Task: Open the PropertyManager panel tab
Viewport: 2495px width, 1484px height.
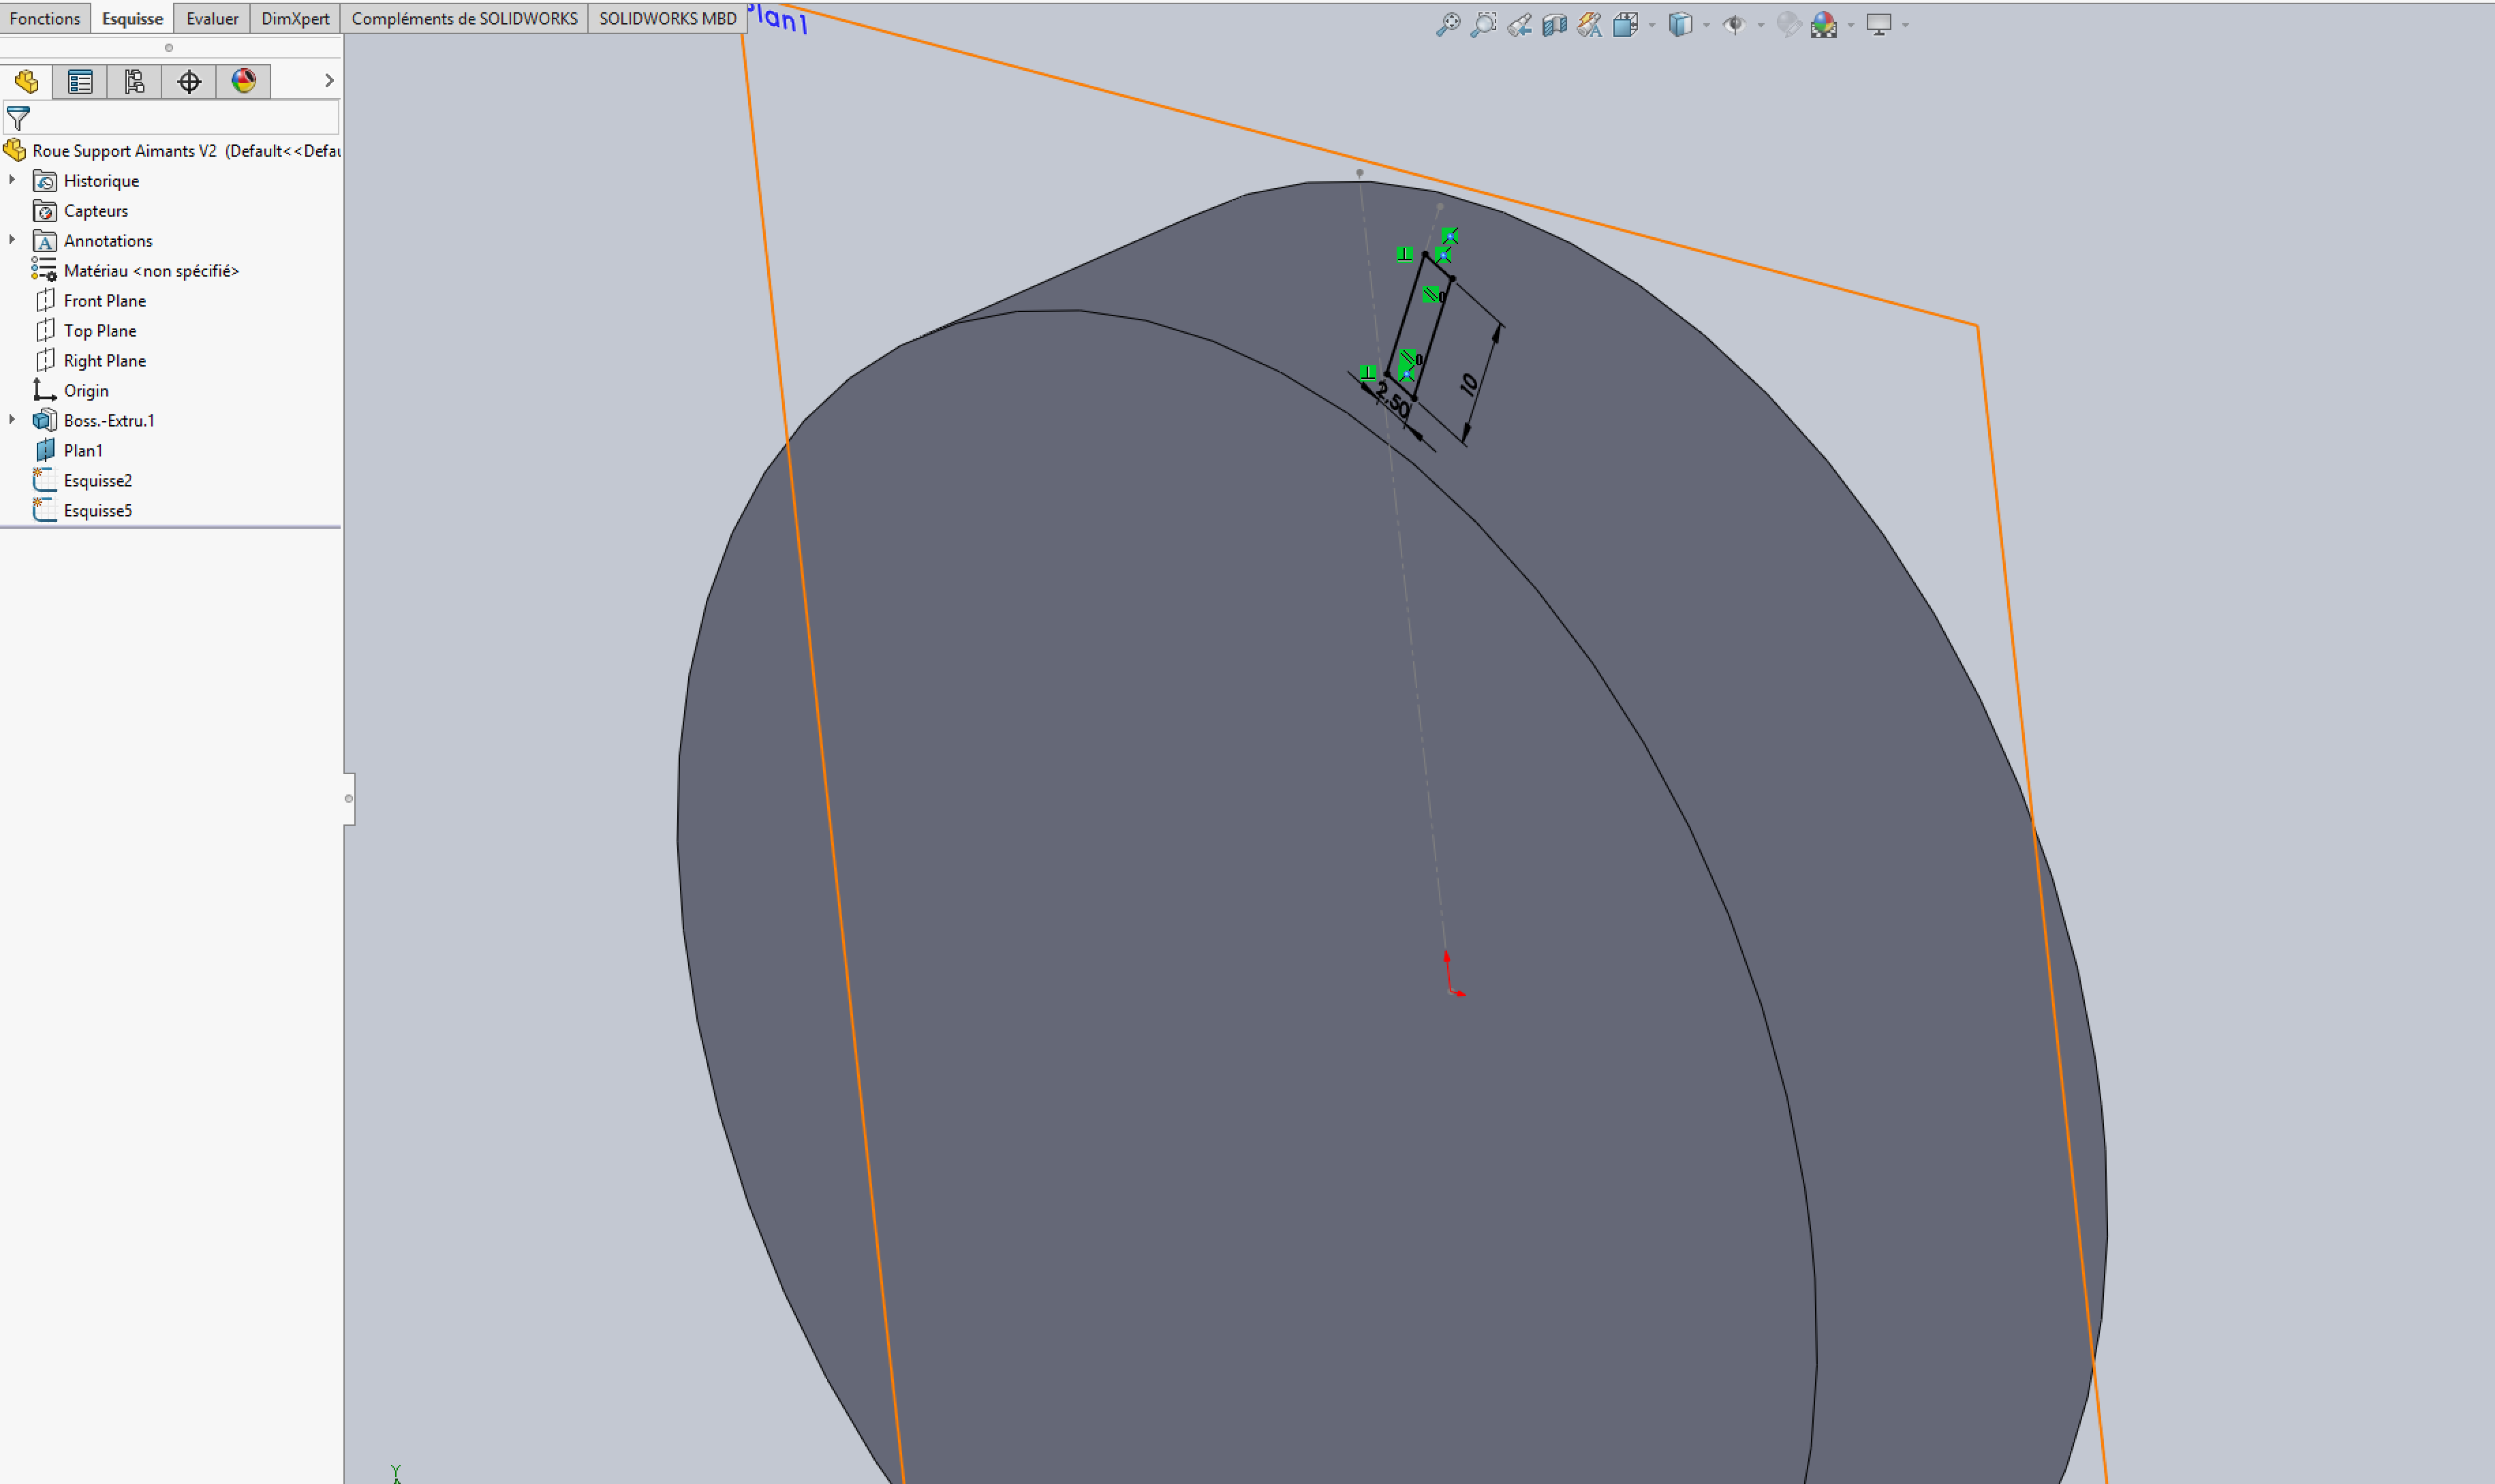Action: click(80, 81)
